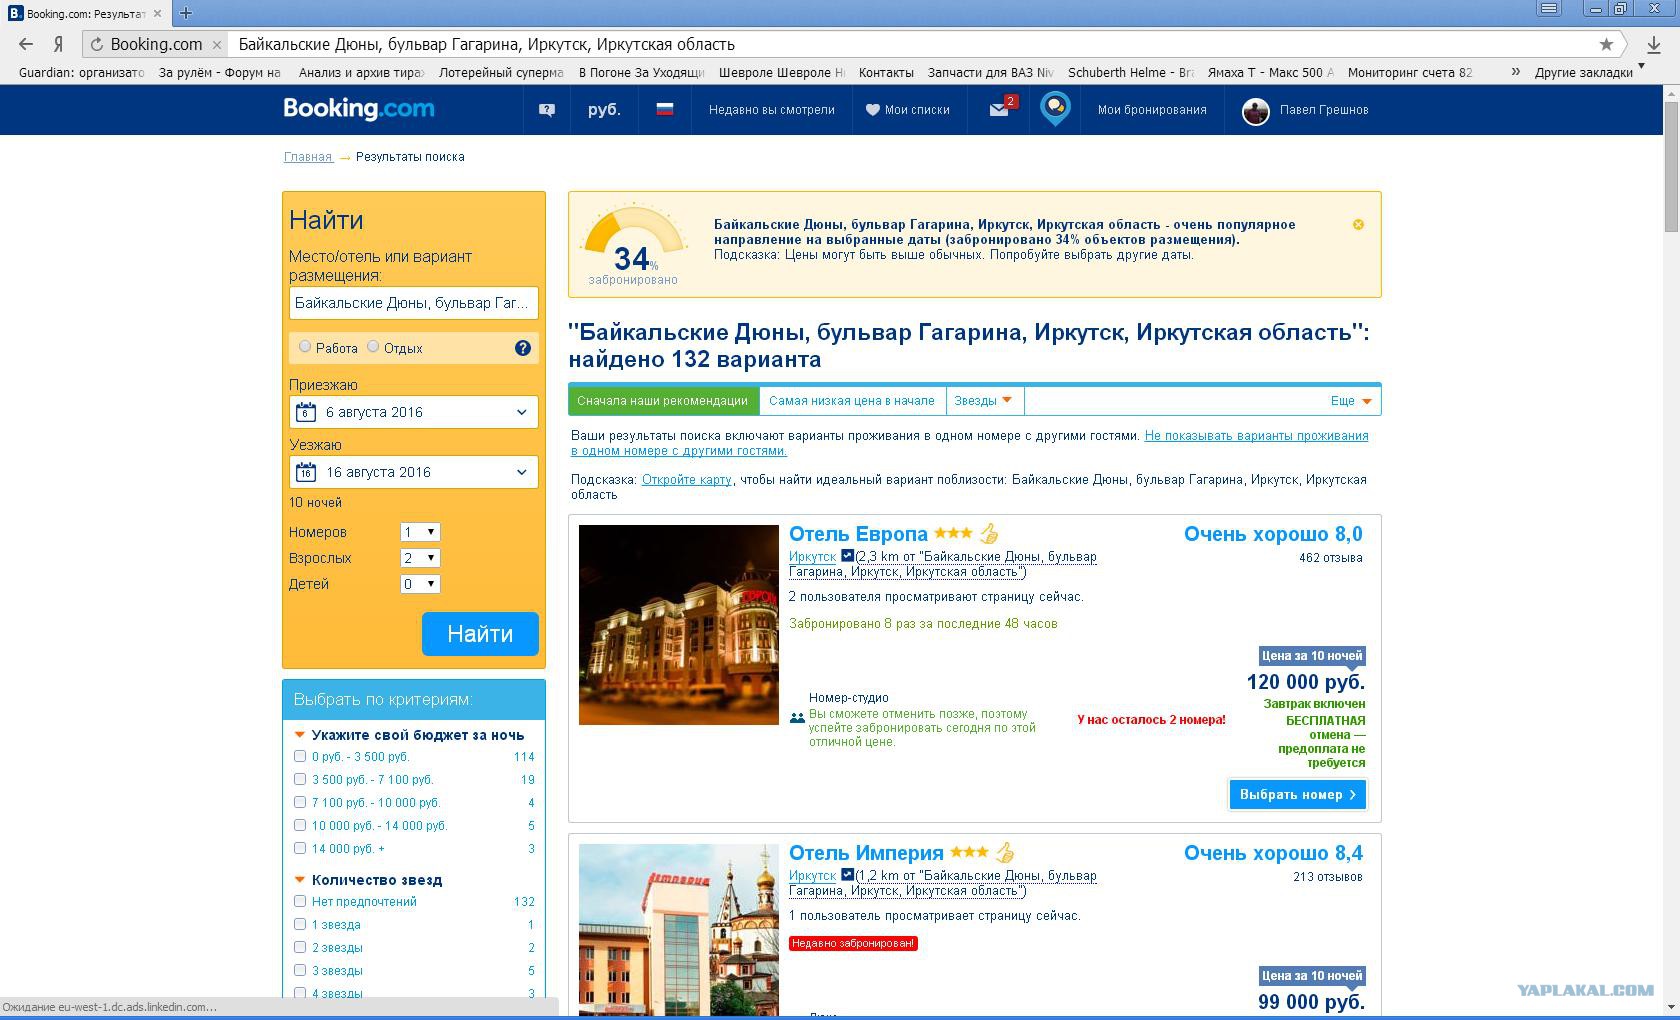
Task: Show more bookmarks with the double chevron
Action: [x=1516, y=72]
